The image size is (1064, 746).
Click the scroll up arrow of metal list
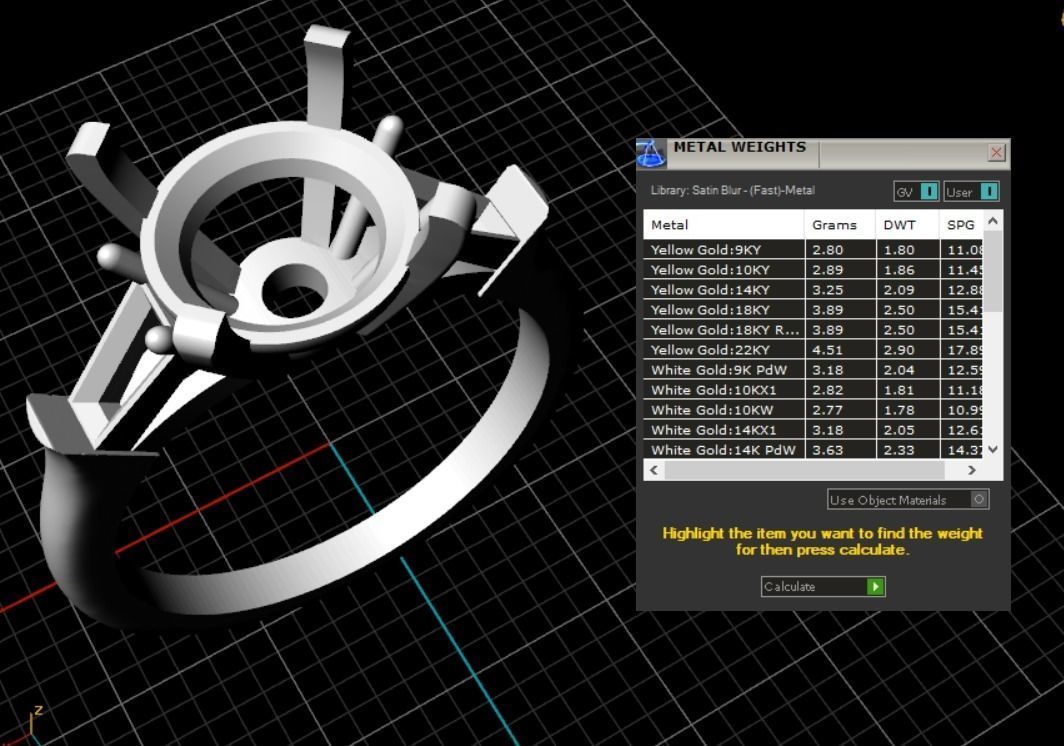(993, 221)
